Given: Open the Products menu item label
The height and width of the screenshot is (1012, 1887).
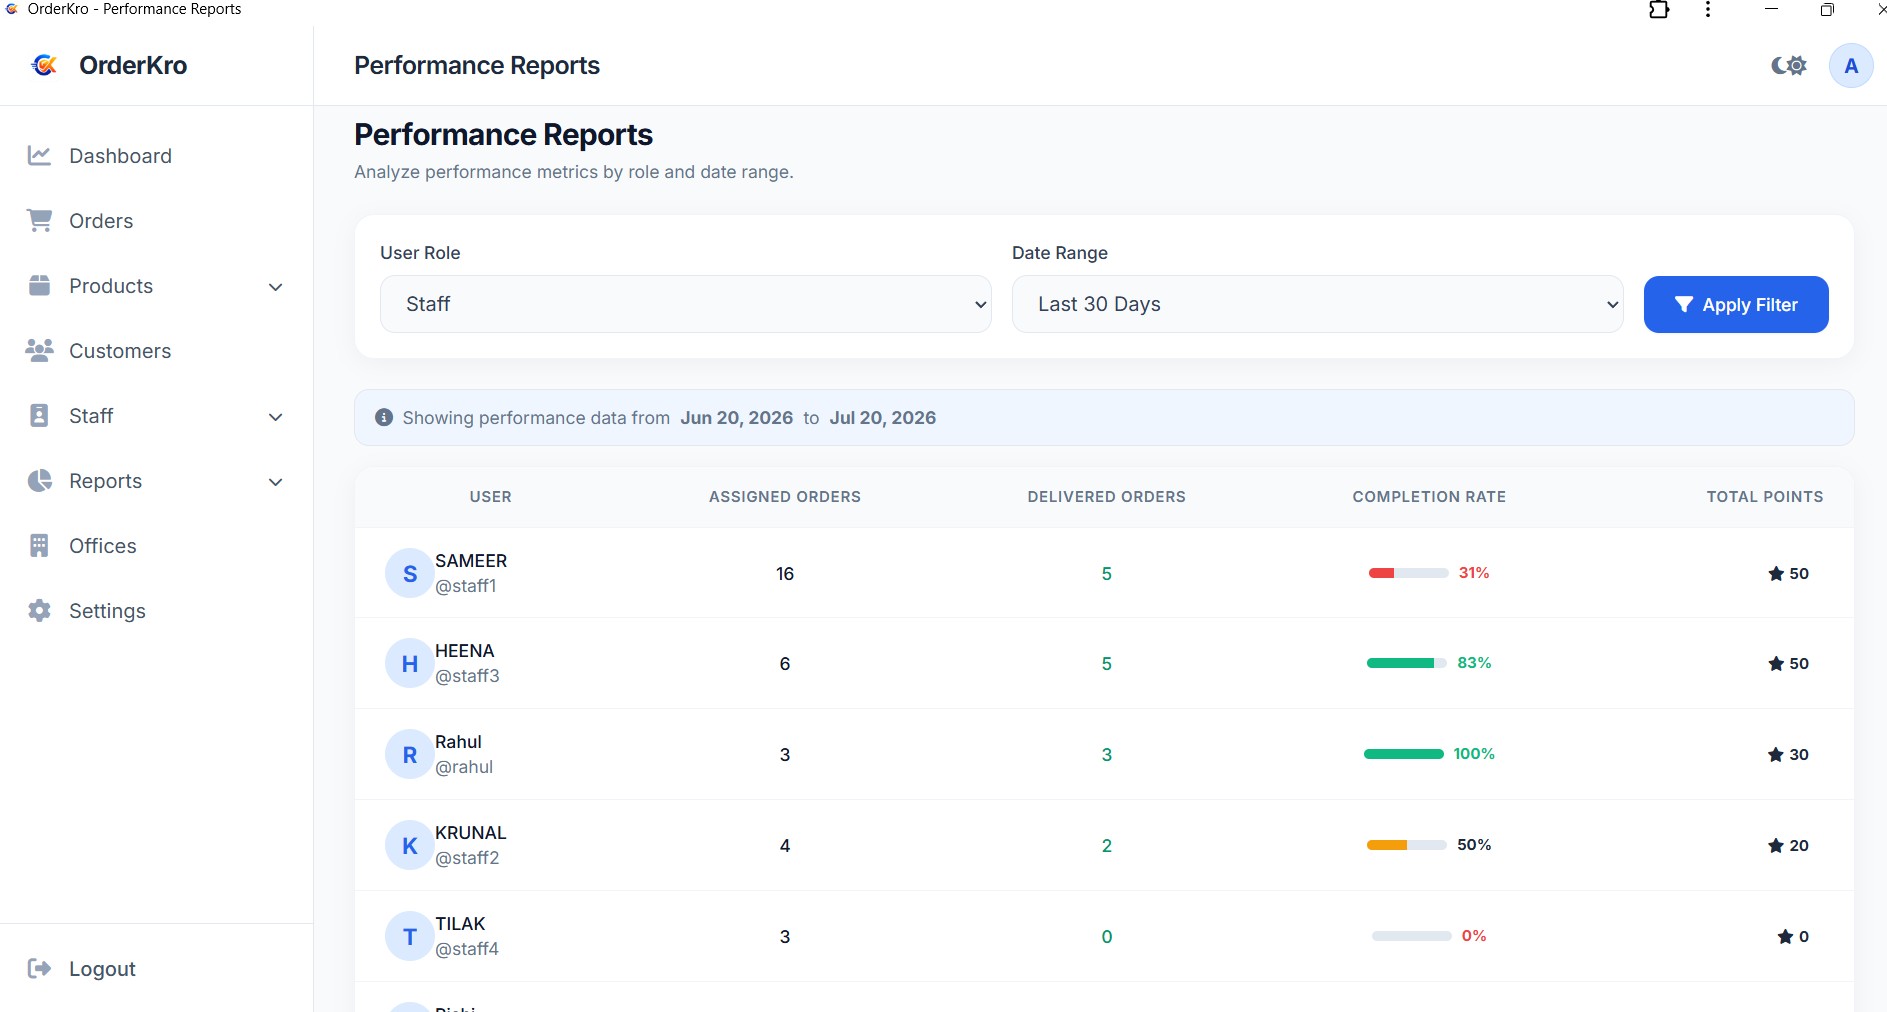Looking at the screenshot, I should coord(111,286).
